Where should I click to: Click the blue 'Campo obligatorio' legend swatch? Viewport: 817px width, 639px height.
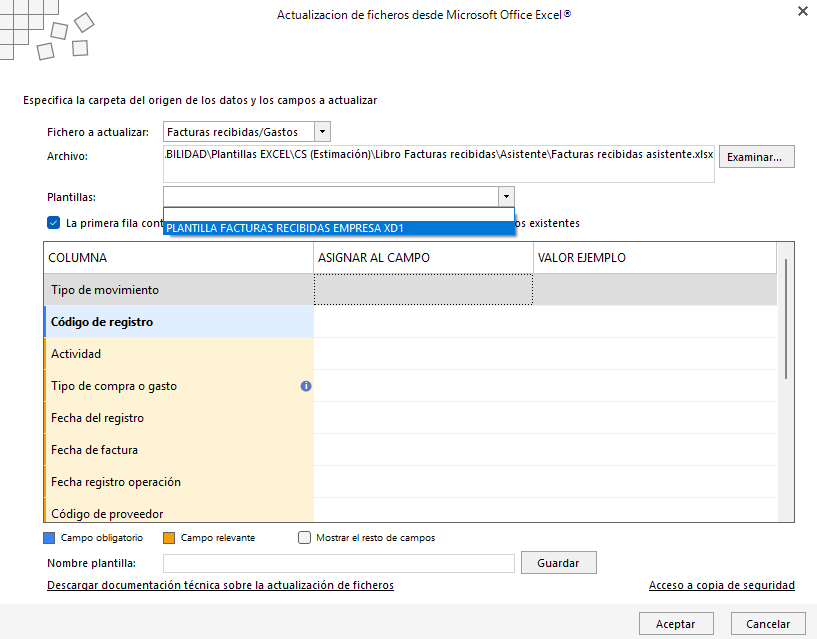coord(49,538)
